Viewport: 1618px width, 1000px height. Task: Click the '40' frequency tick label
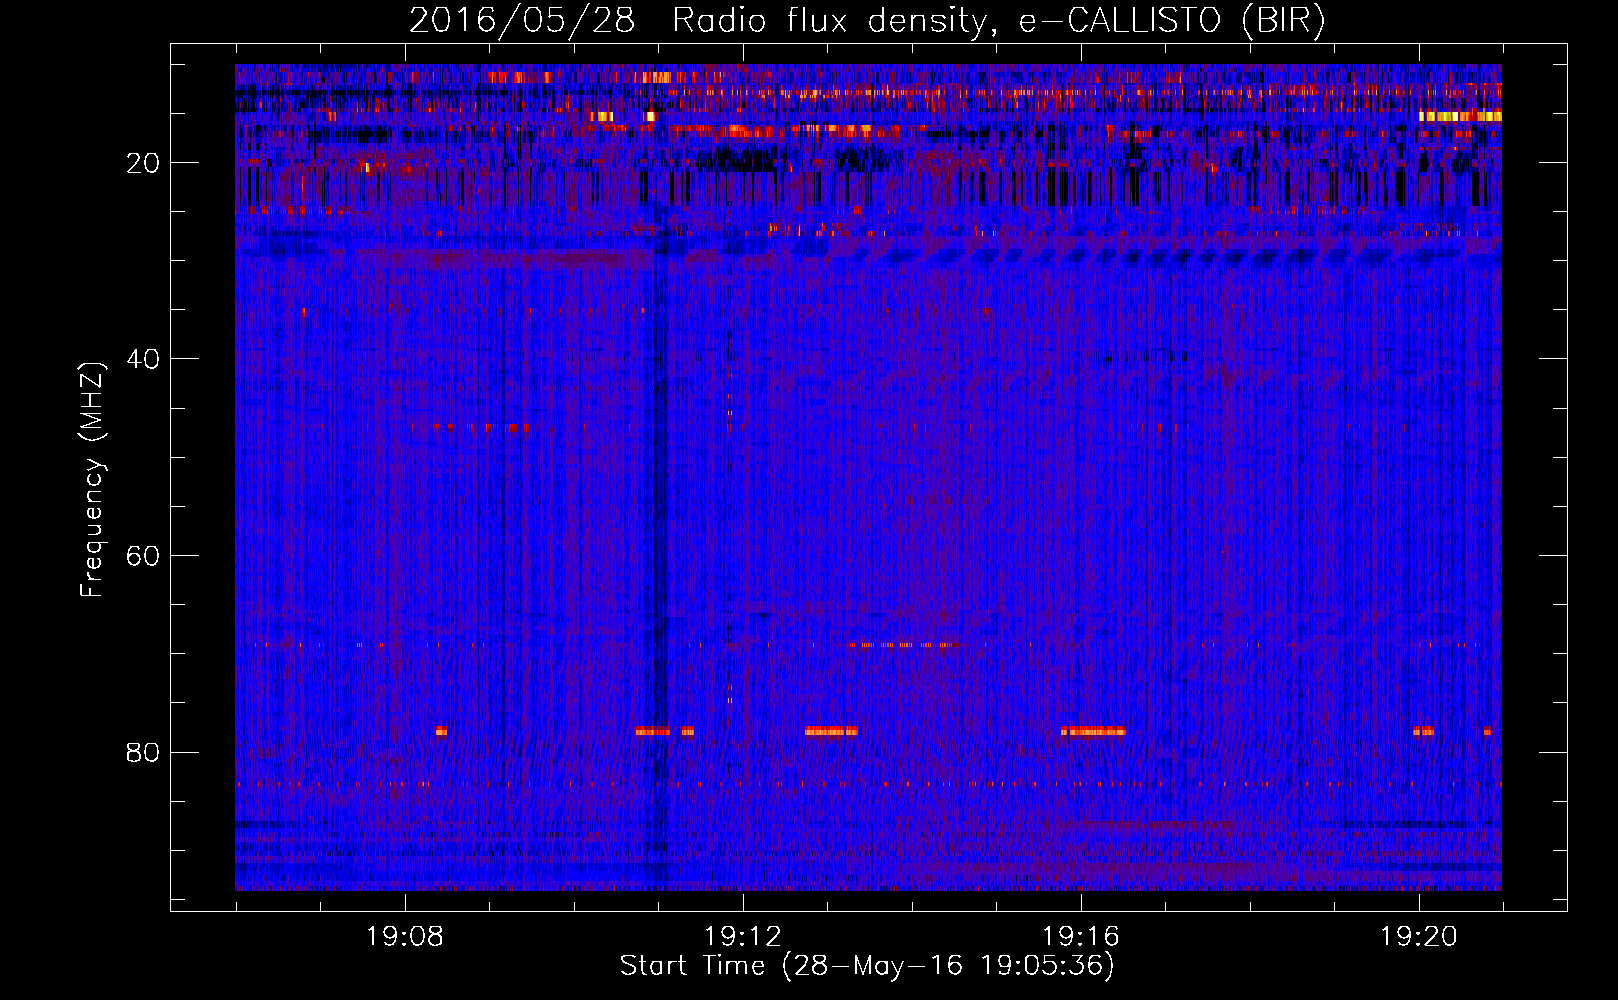143,359
